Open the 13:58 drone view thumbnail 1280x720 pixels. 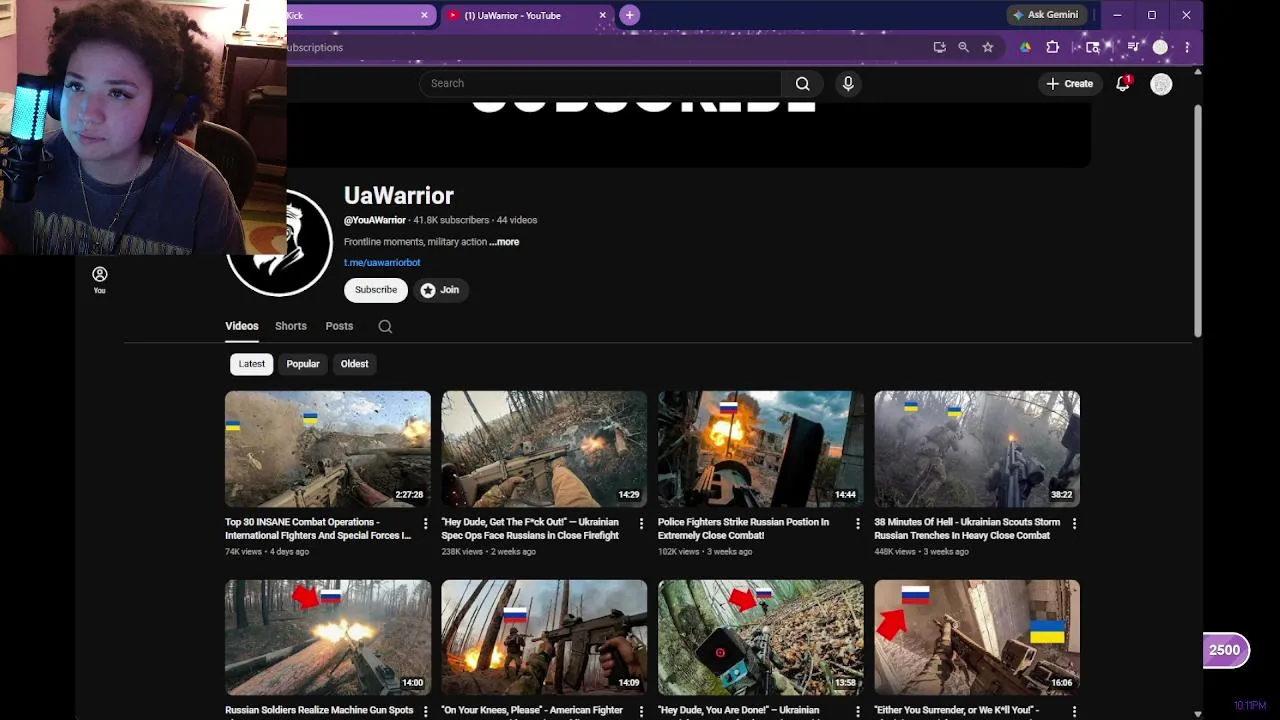(761, 637)
